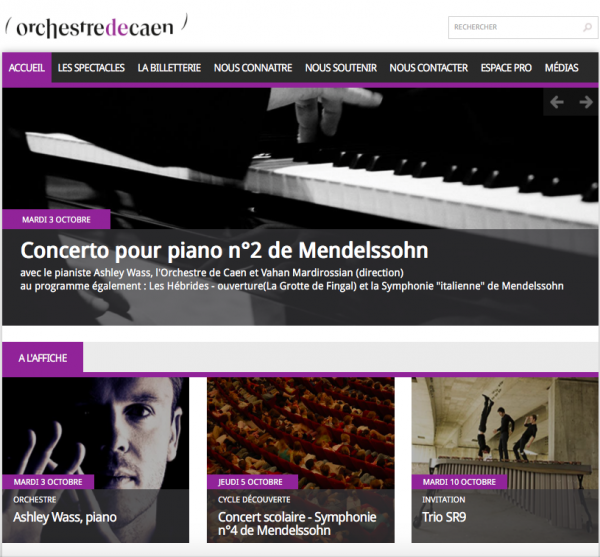The height and width of the screenshot is (557, 600).
Task: Click the Mardi 10 Octobre date tag
Action: tap(459, 482)
